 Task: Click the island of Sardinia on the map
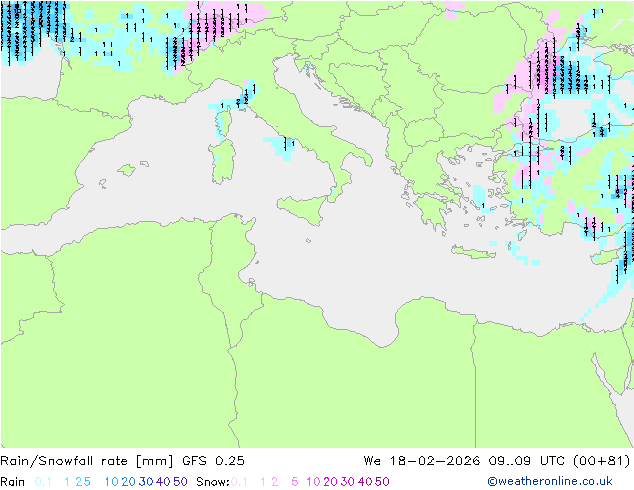pos(223,162)
